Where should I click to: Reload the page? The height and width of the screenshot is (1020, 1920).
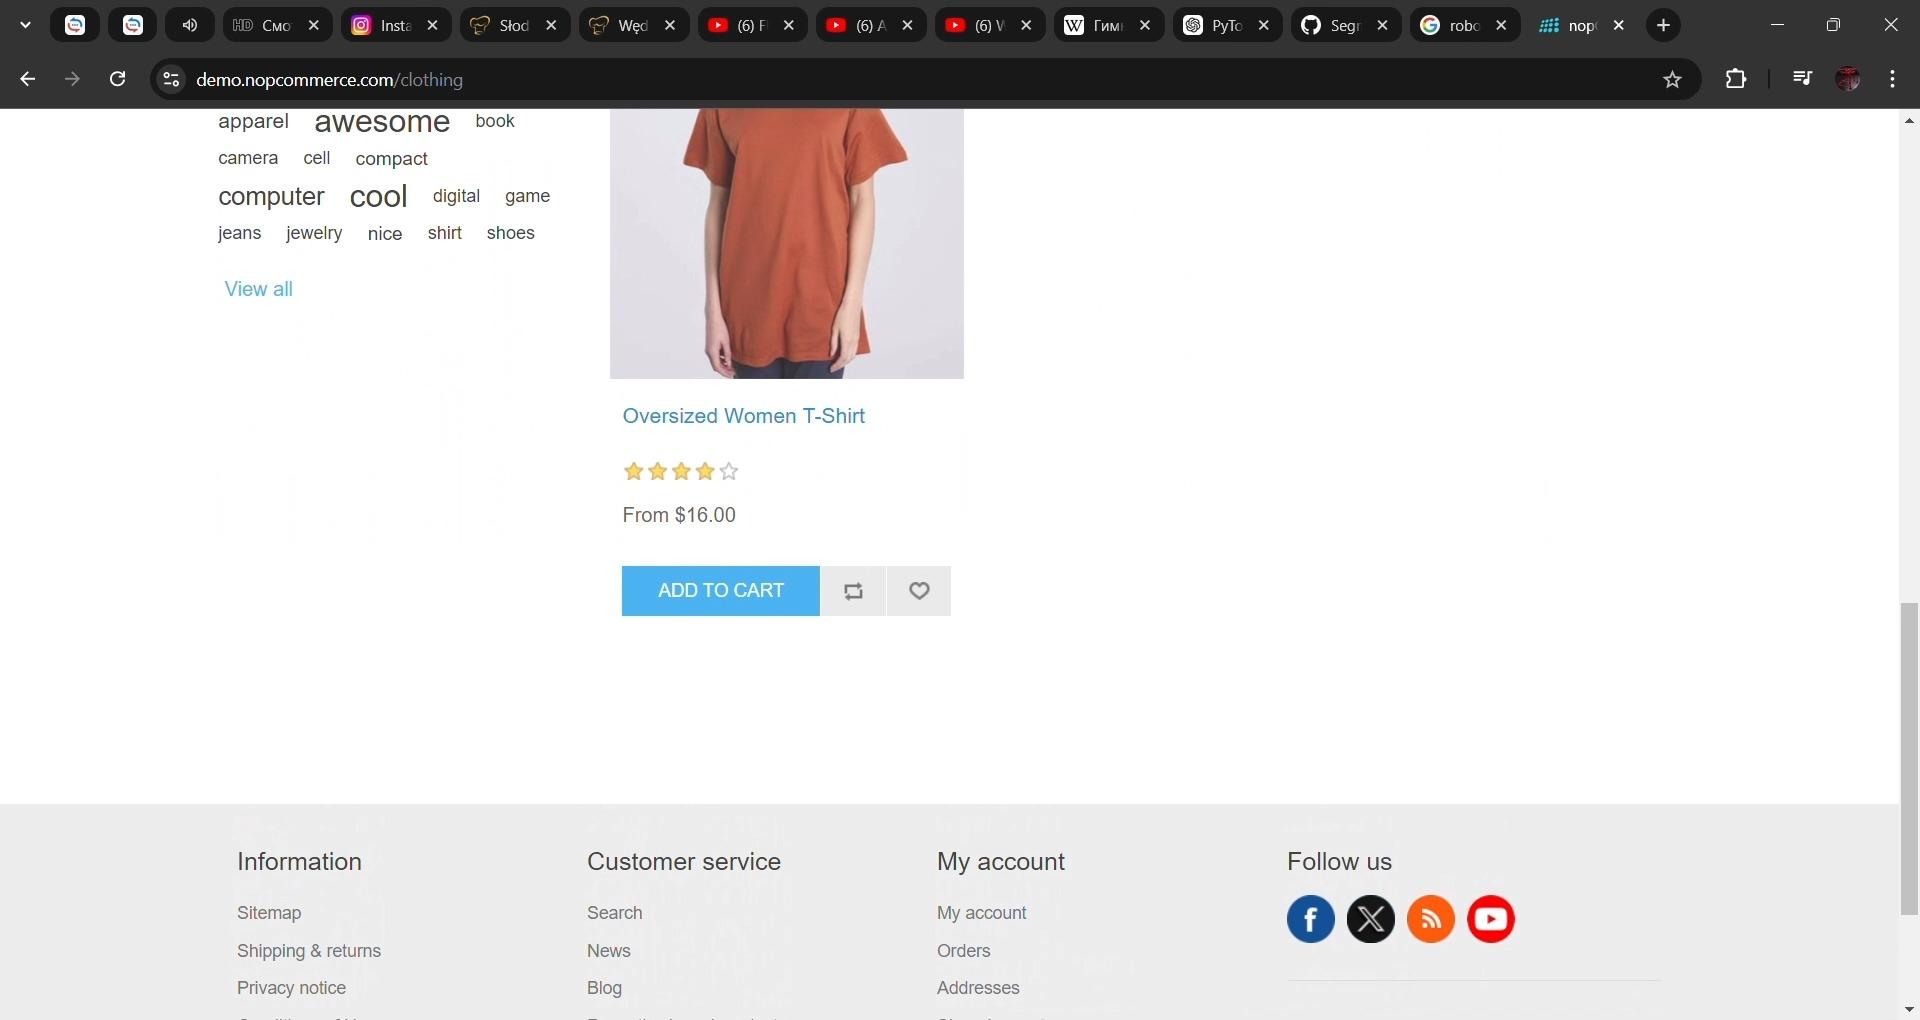(x=117, y=79)
